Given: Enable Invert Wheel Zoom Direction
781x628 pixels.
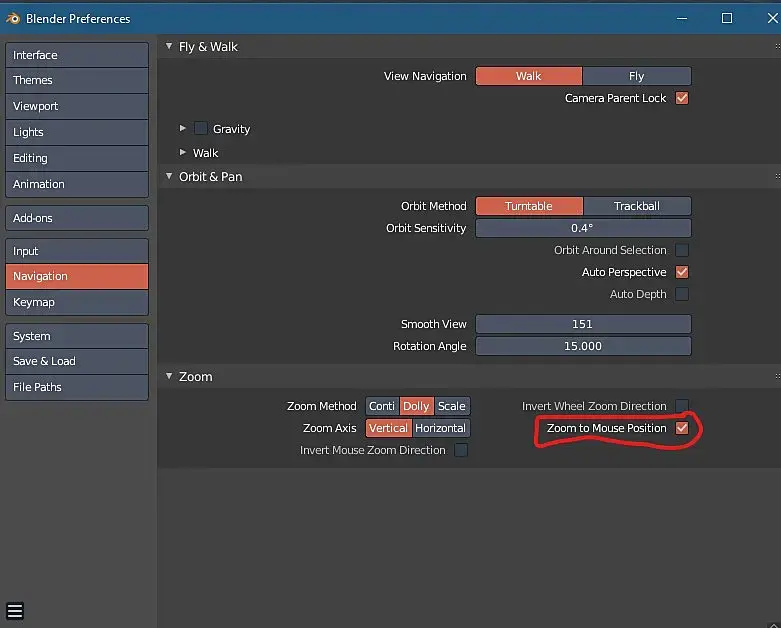Looking at the screenshot, I should [x=682, y=406].
